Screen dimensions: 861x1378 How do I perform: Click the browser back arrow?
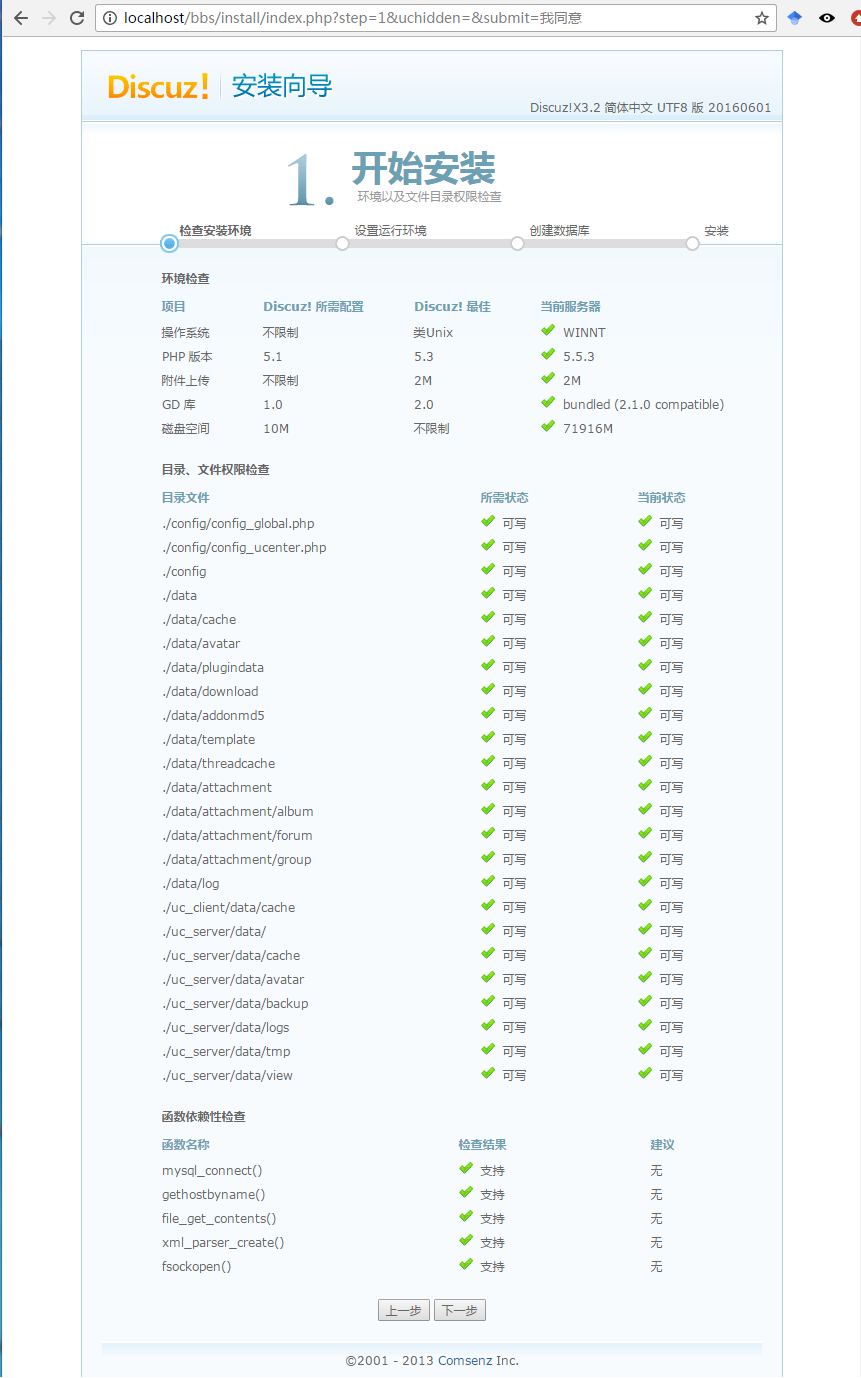pyautogui.click(x=21, y=17)
